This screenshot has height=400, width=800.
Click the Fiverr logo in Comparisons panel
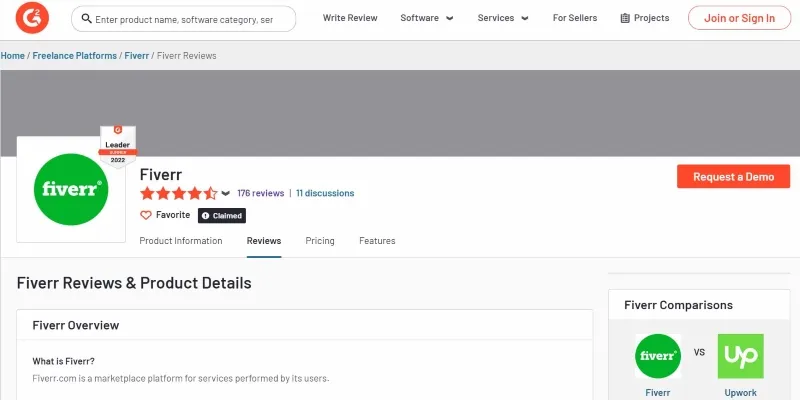(x=658, y=356)
